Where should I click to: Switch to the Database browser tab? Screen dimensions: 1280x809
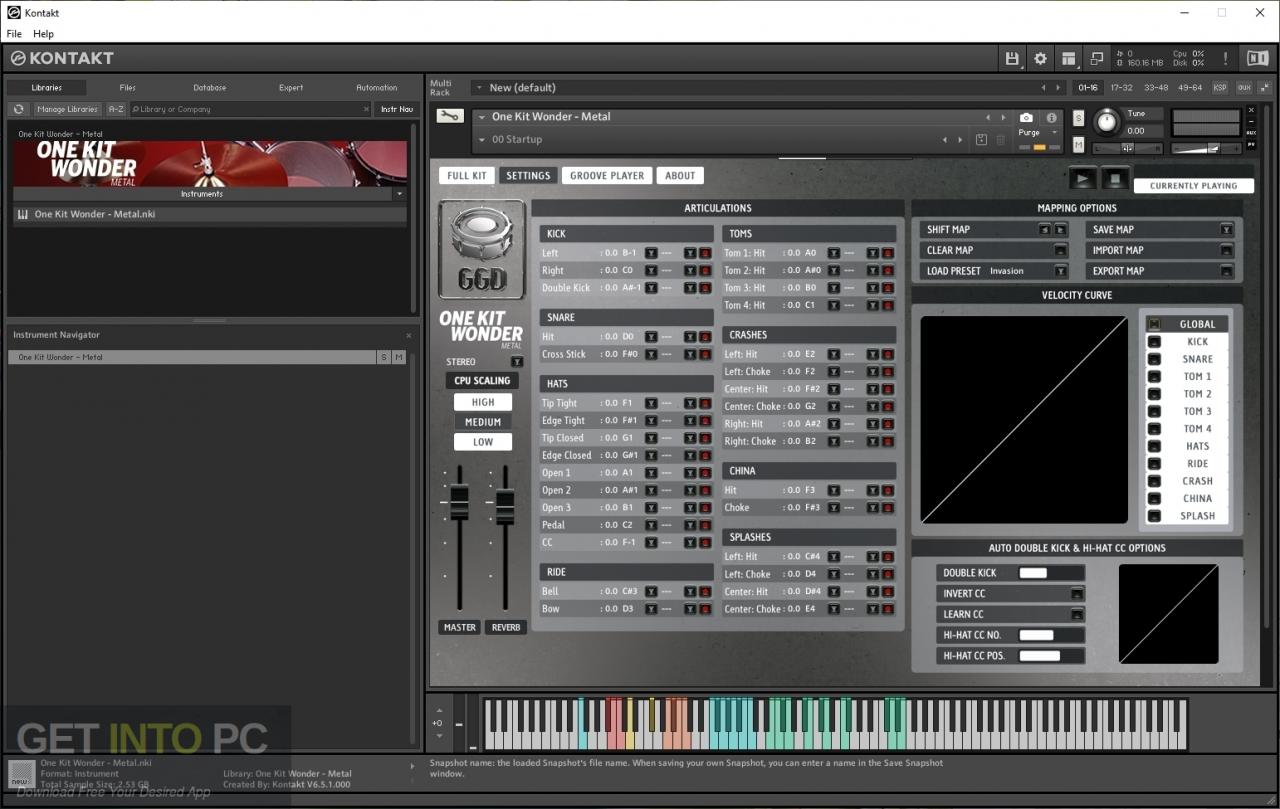coord(210,88)
